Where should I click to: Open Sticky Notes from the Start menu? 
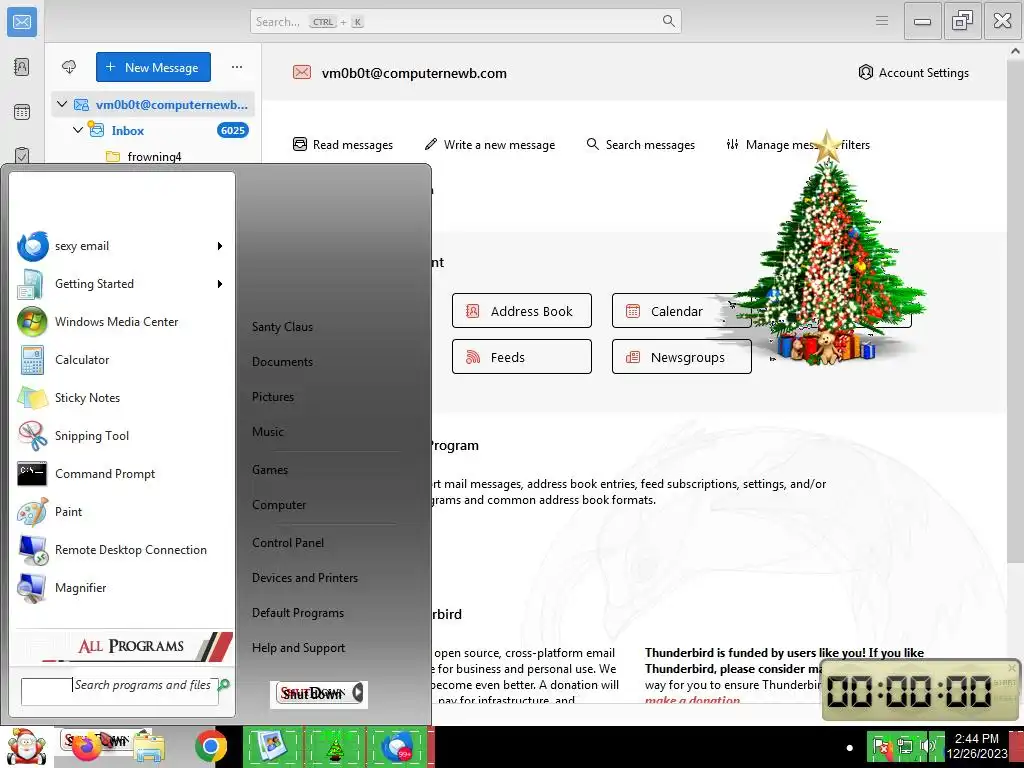click(122, 398)
